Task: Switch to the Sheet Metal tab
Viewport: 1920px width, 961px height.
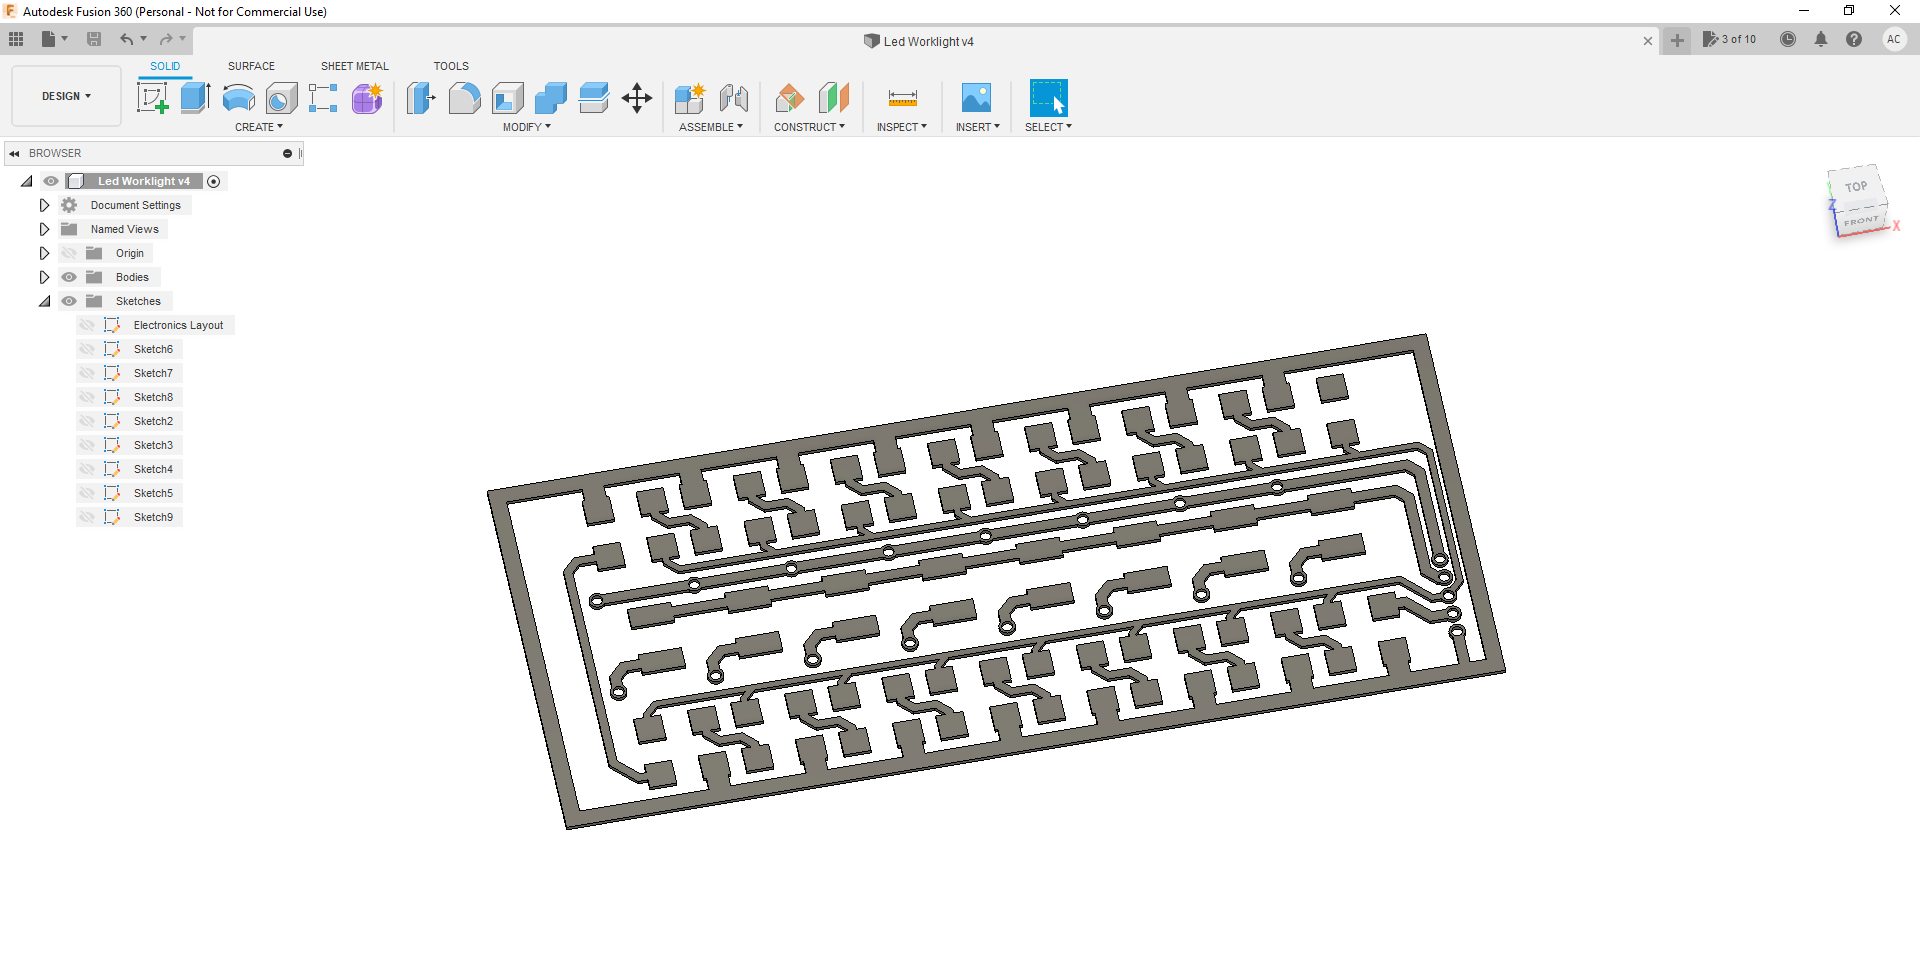Action: pos(354,66)
